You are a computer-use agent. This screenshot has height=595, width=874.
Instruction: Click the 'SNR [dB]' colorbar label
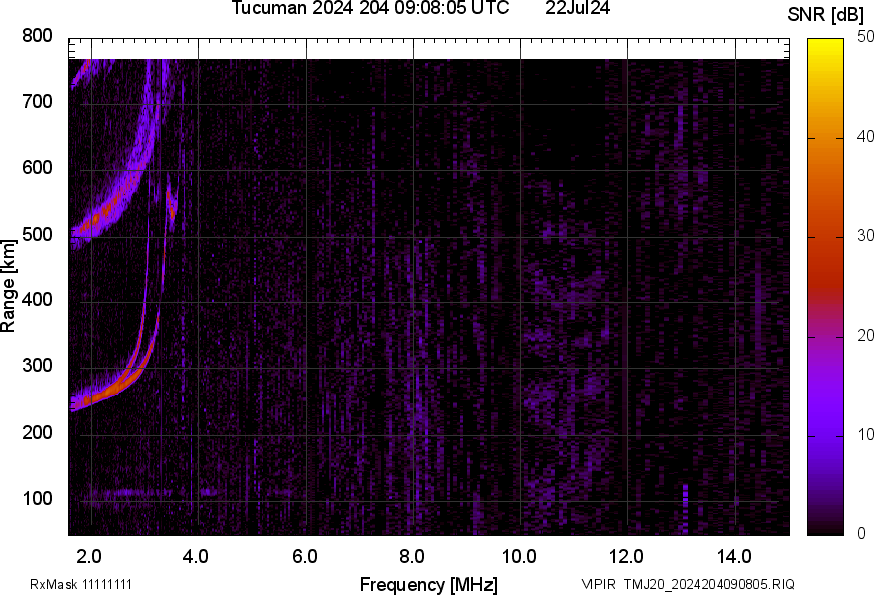click(825, 14)
